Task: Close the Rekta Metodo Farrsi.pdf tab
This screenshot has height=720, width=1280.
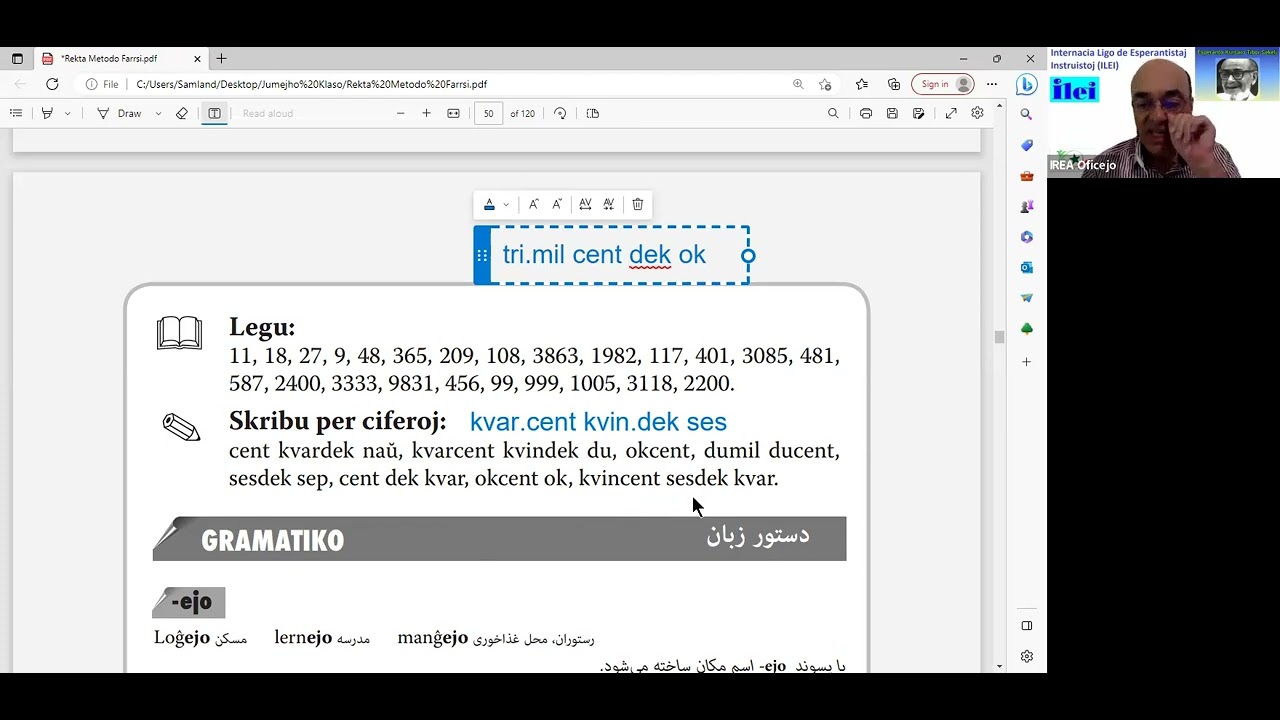Action: pos(197,59)
